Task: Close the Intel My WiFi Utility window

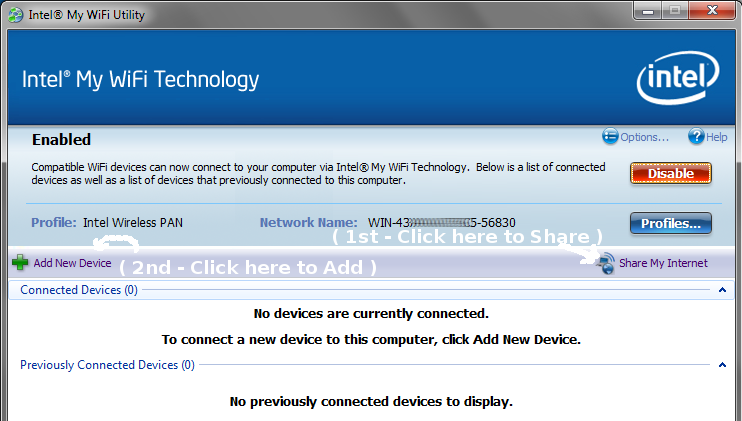Action: point(712,11)
